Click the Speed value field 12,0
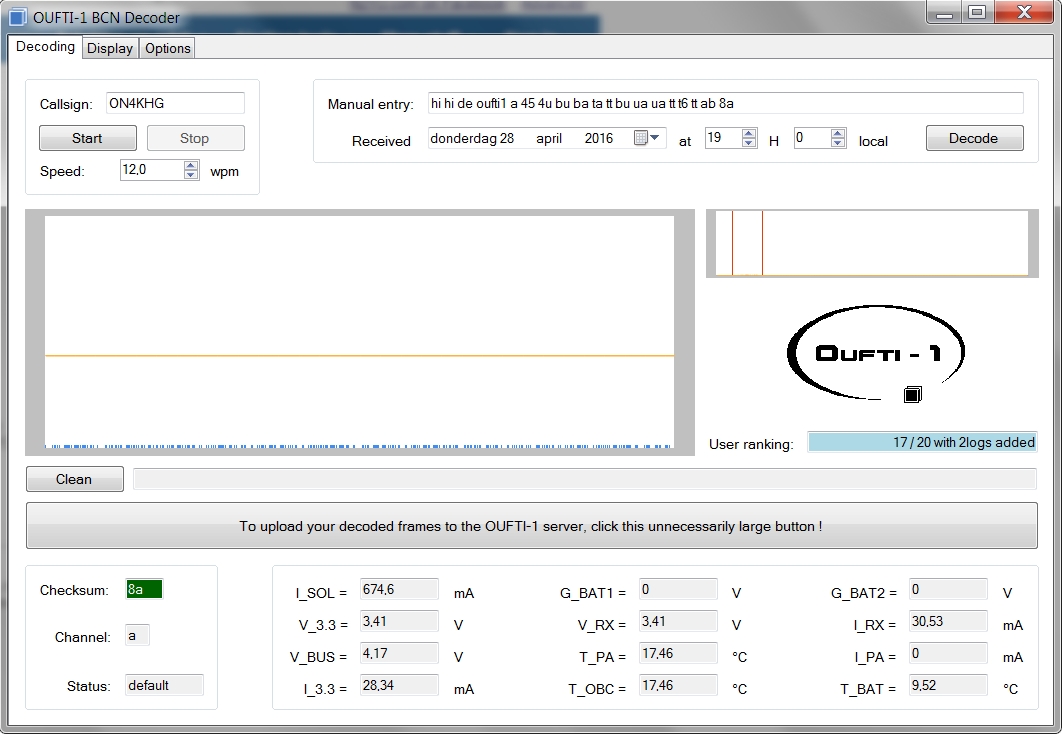1062x735 pixels. click(x=152, y=169)
